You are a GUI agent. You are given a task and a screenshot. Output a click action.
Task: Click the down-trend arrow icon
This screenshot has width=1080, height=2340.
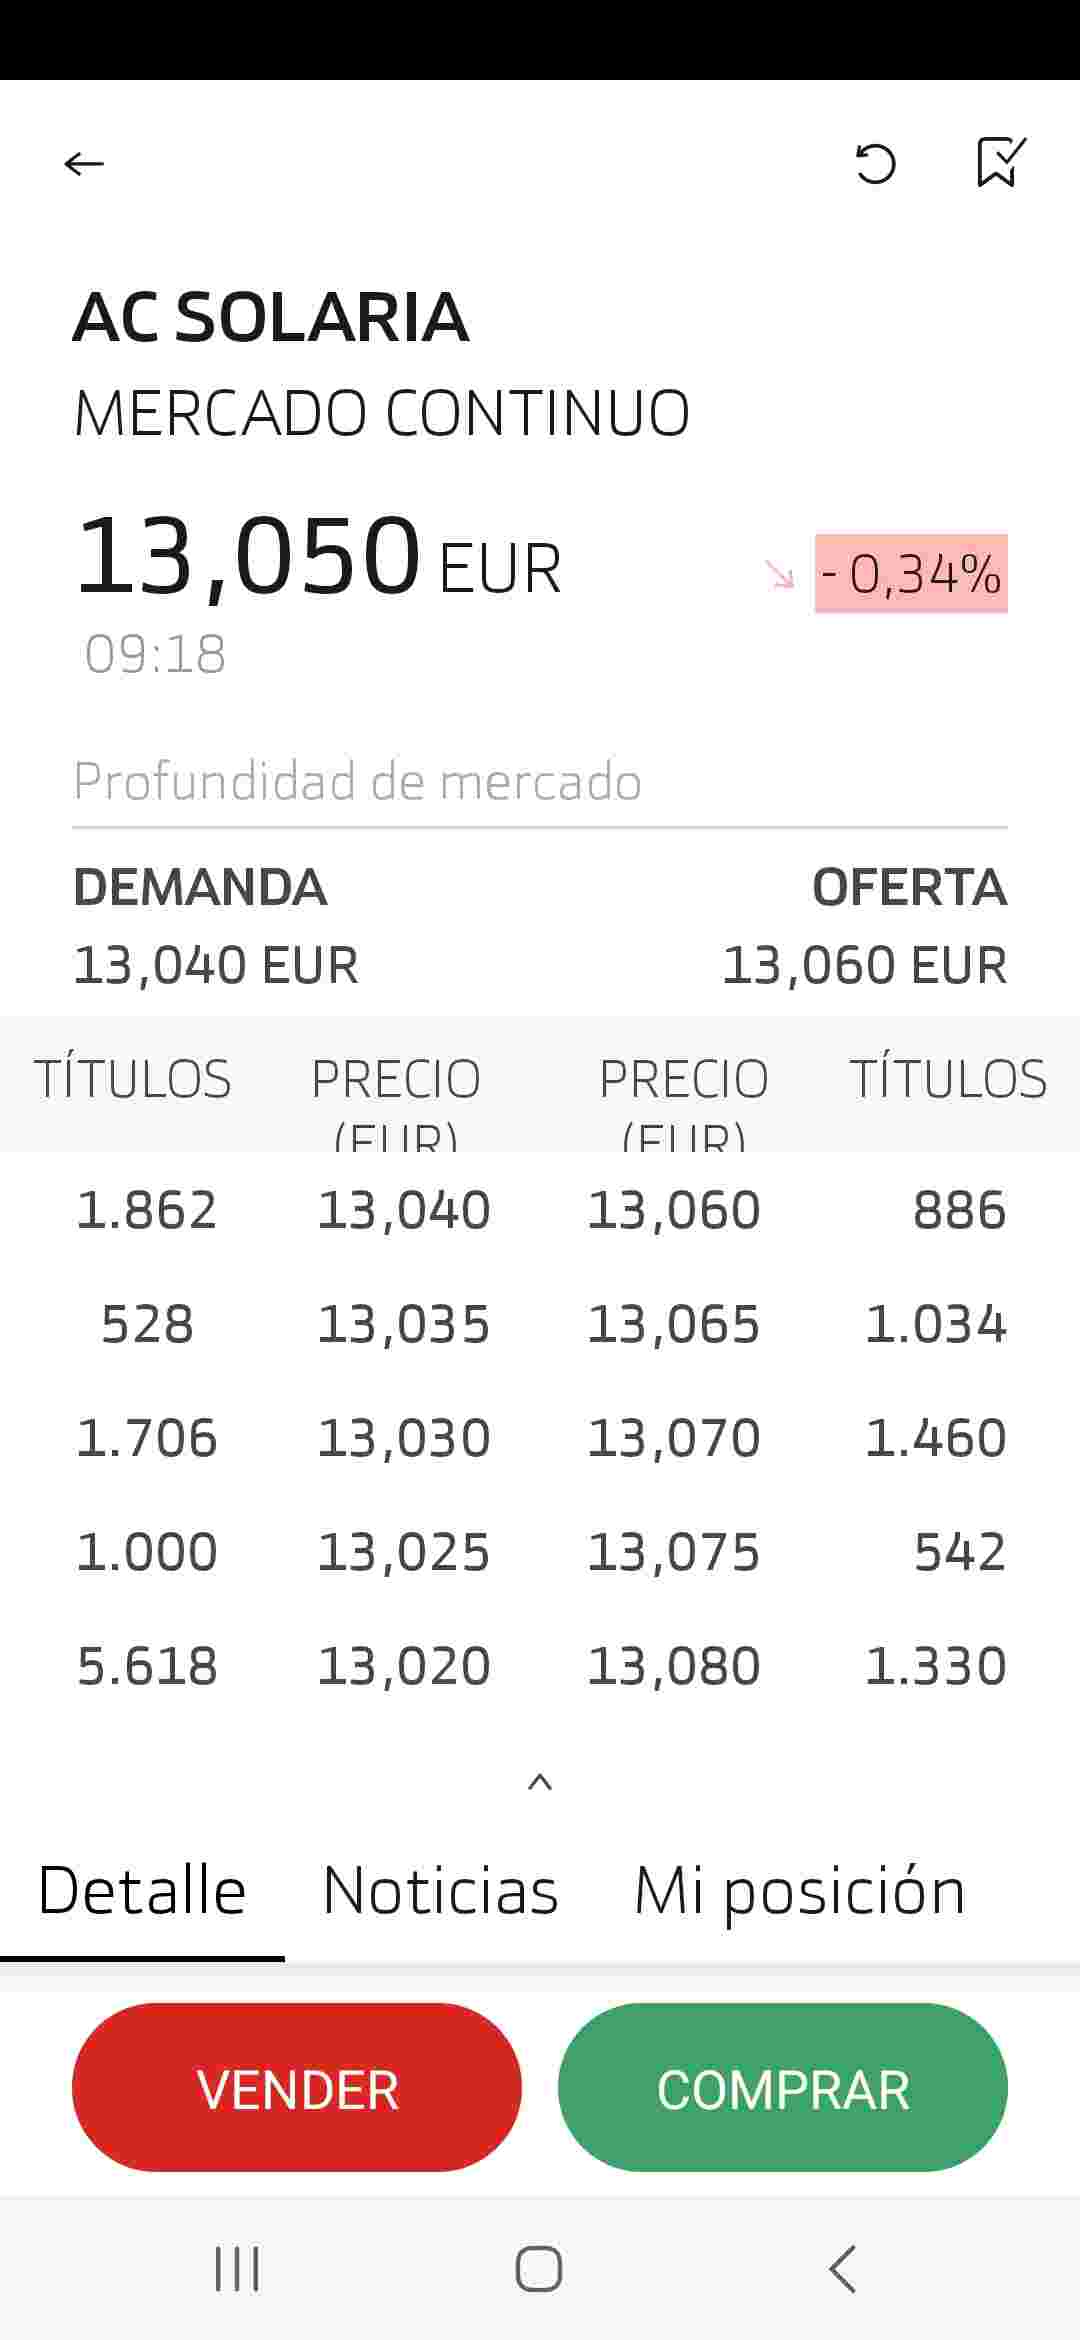779,574
